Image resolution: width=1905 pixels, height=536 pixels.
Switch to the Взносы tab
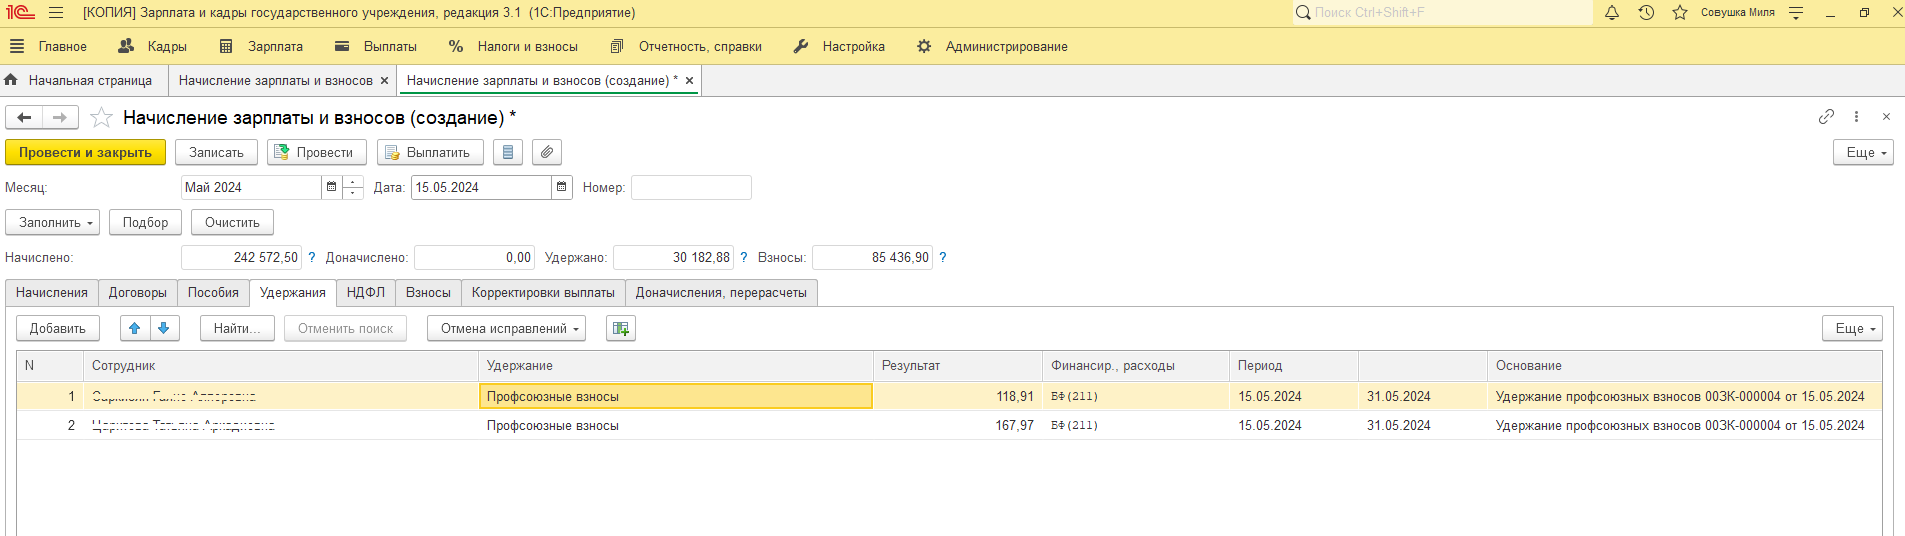(428, 293)
